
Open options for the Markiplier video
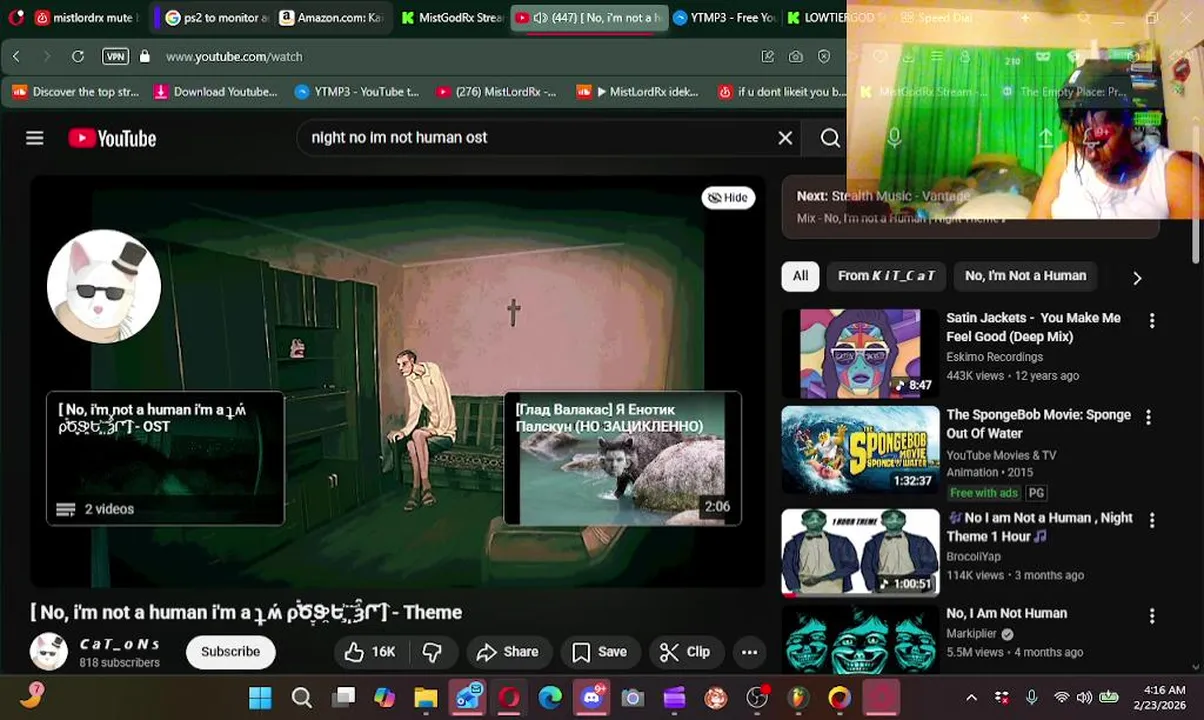click(x=1152, y=617)
